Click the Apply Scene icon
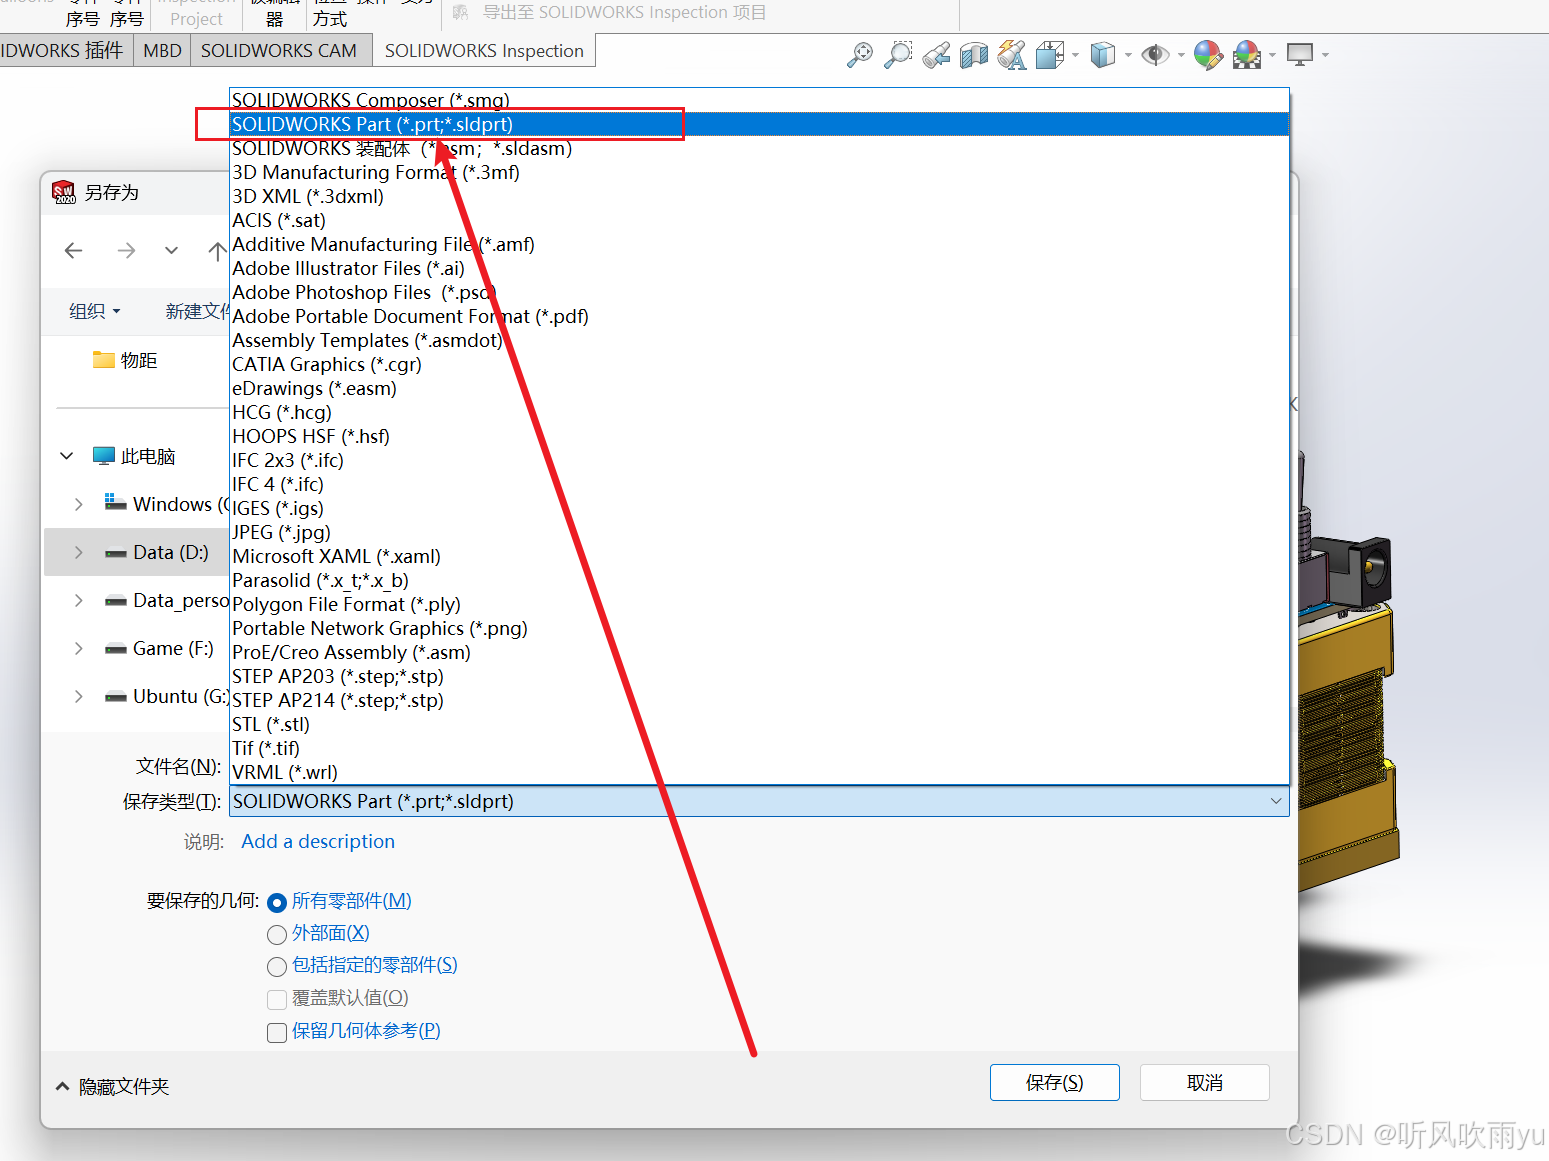 coord(1247,55)
